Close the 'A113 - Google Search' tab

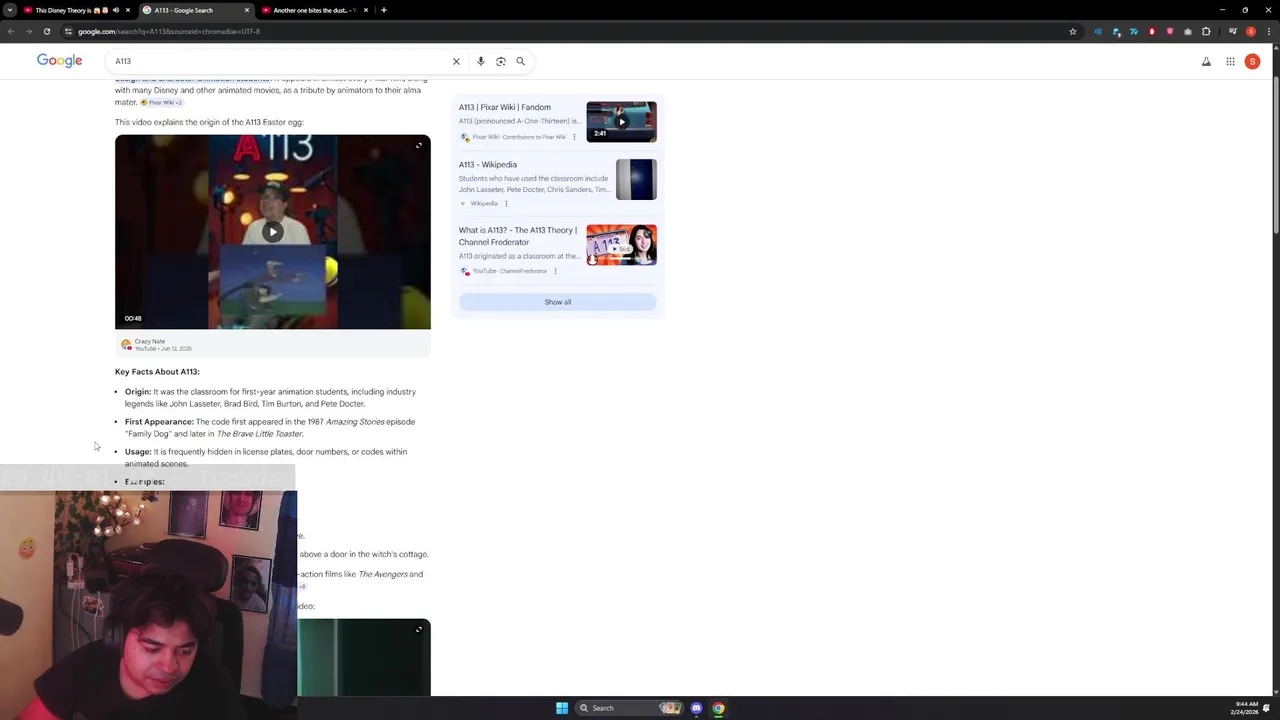[247, 10]
